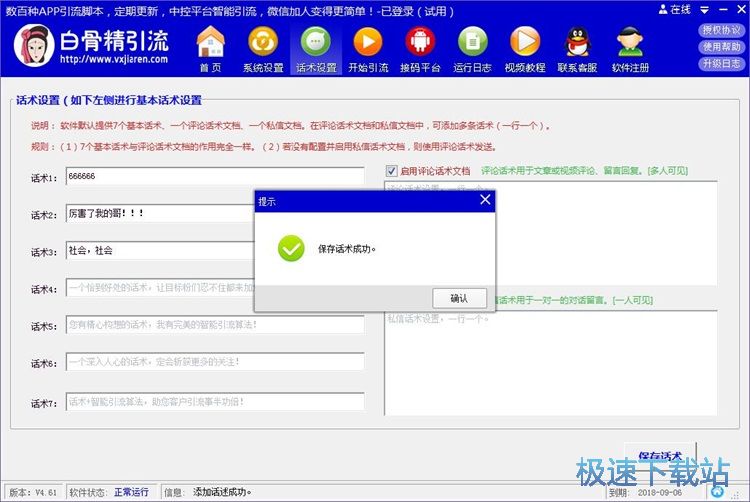This screenshot has width=750, height=502.
Task: Click the 添加话述成功 info message
Action: click(222, 492)
